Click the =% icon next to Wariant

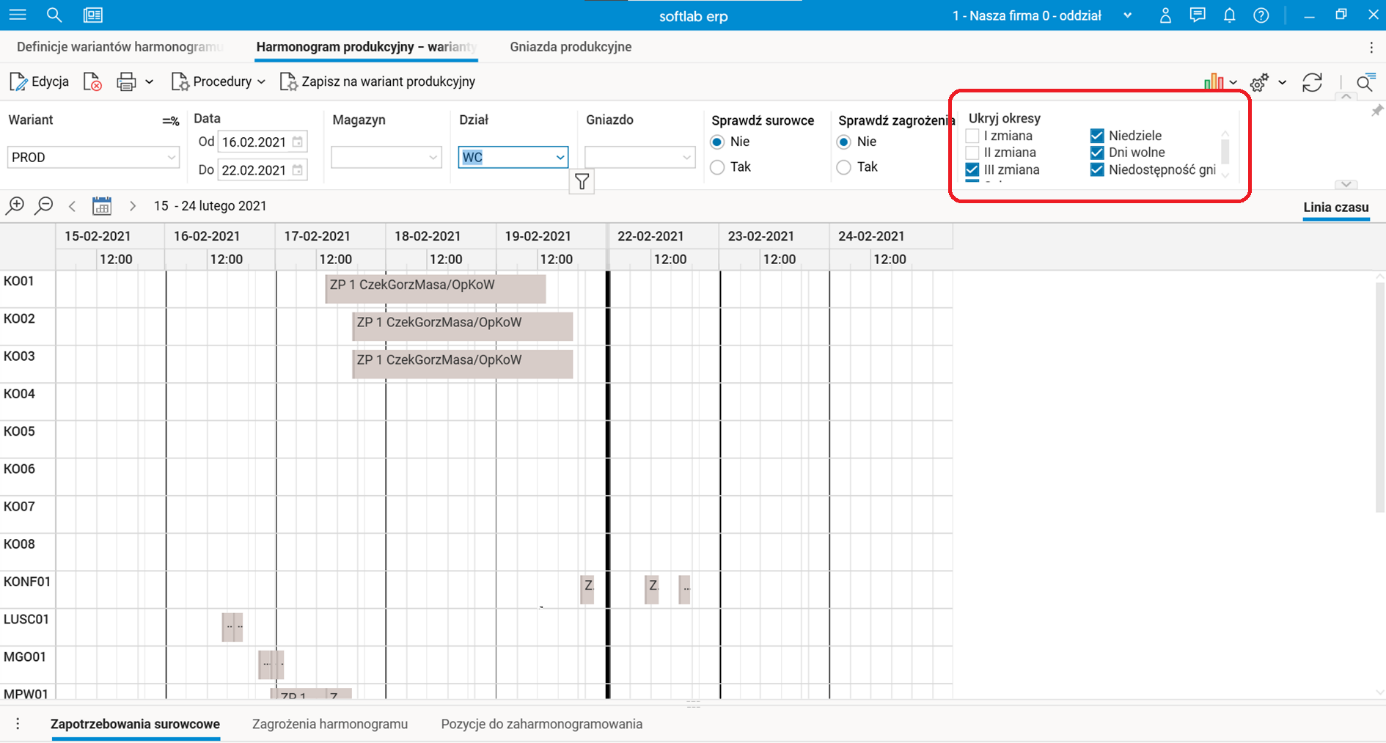point(171,121)
